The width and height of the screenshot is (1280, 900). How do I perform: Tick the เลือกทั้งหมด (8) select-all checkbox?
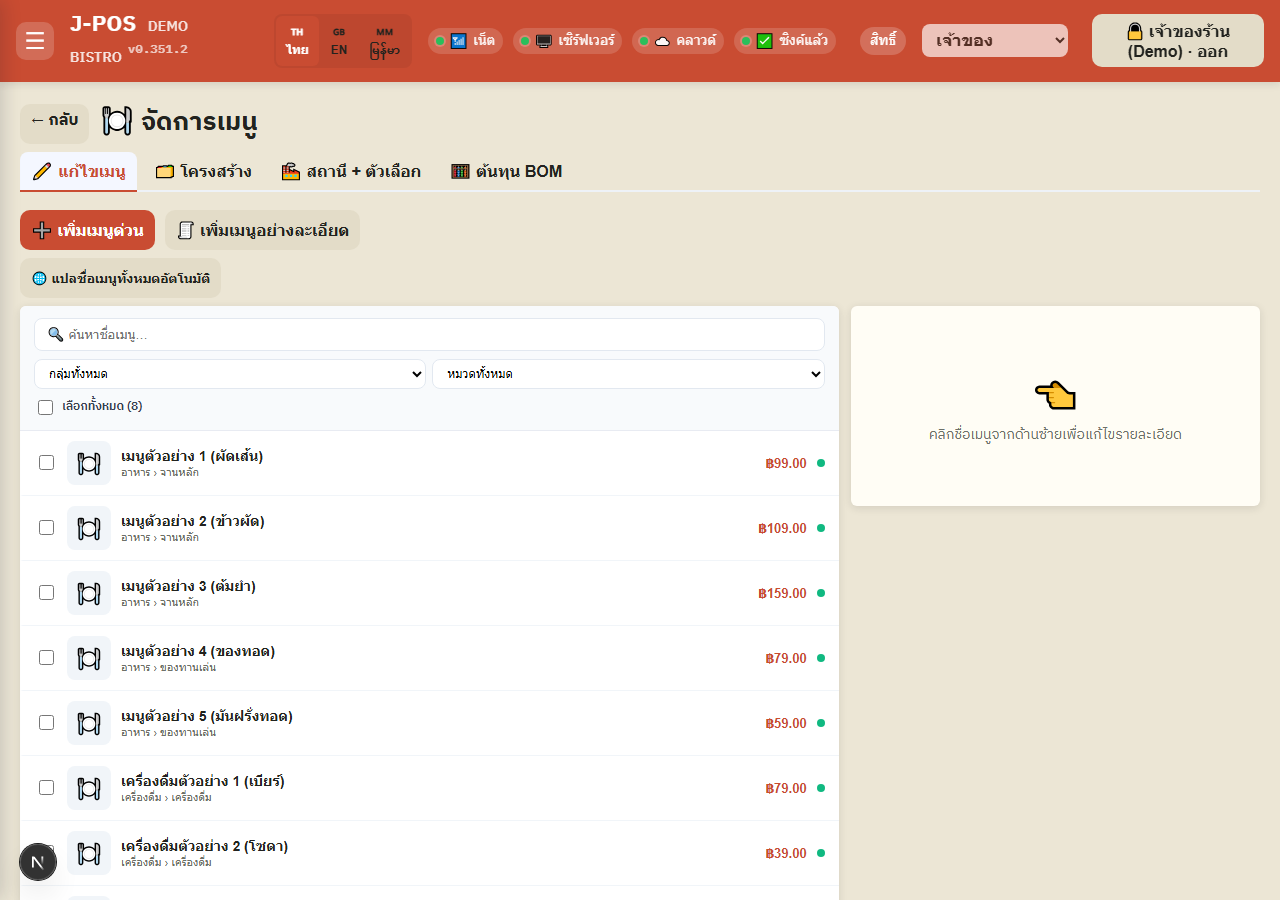pyautogui.click(x=45, y=407)
